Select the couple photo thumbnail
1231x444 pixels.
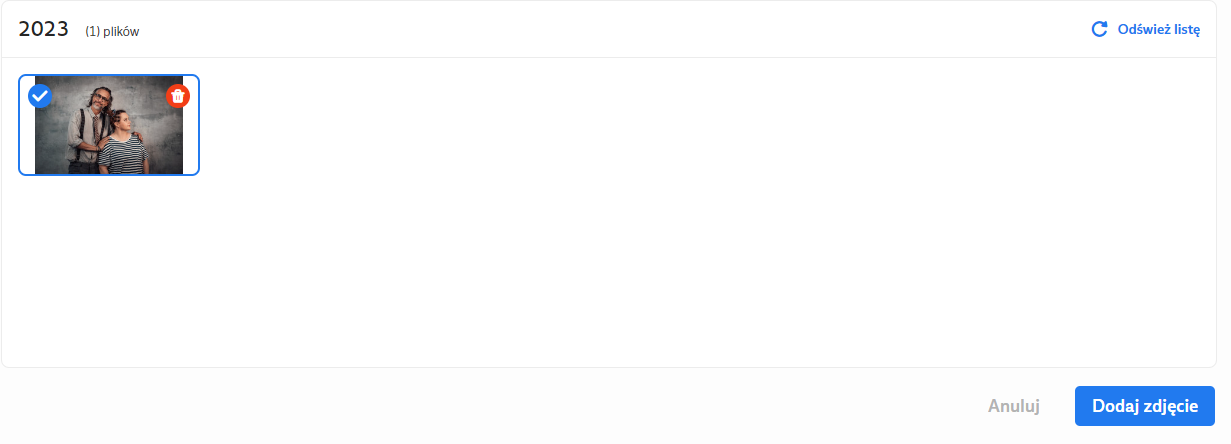tap(109, 125)
